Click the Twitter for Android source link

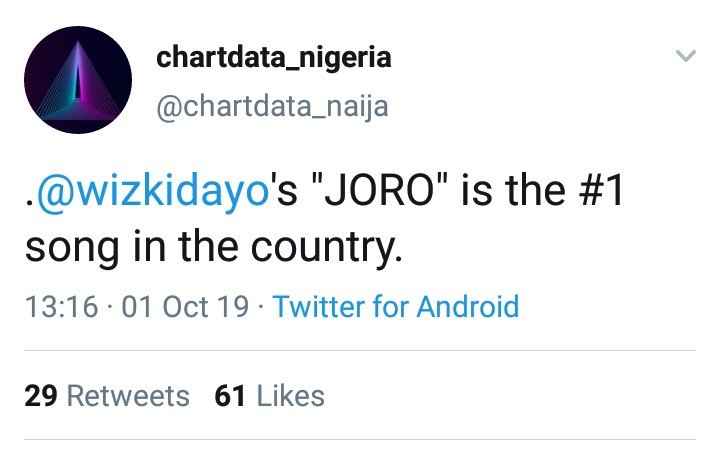tap(396, 306)
